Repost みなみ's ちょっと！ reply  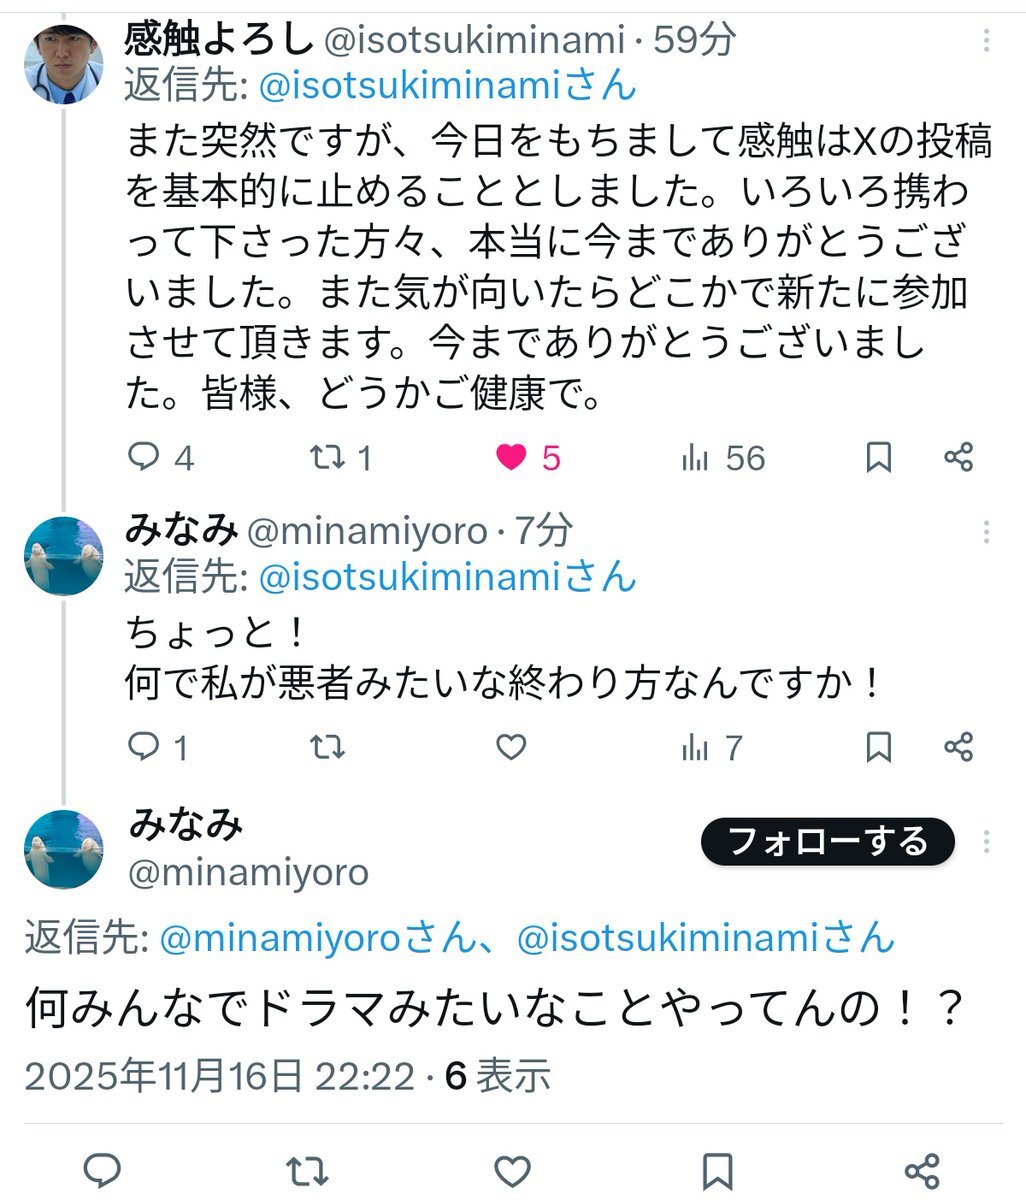[326, 746]
